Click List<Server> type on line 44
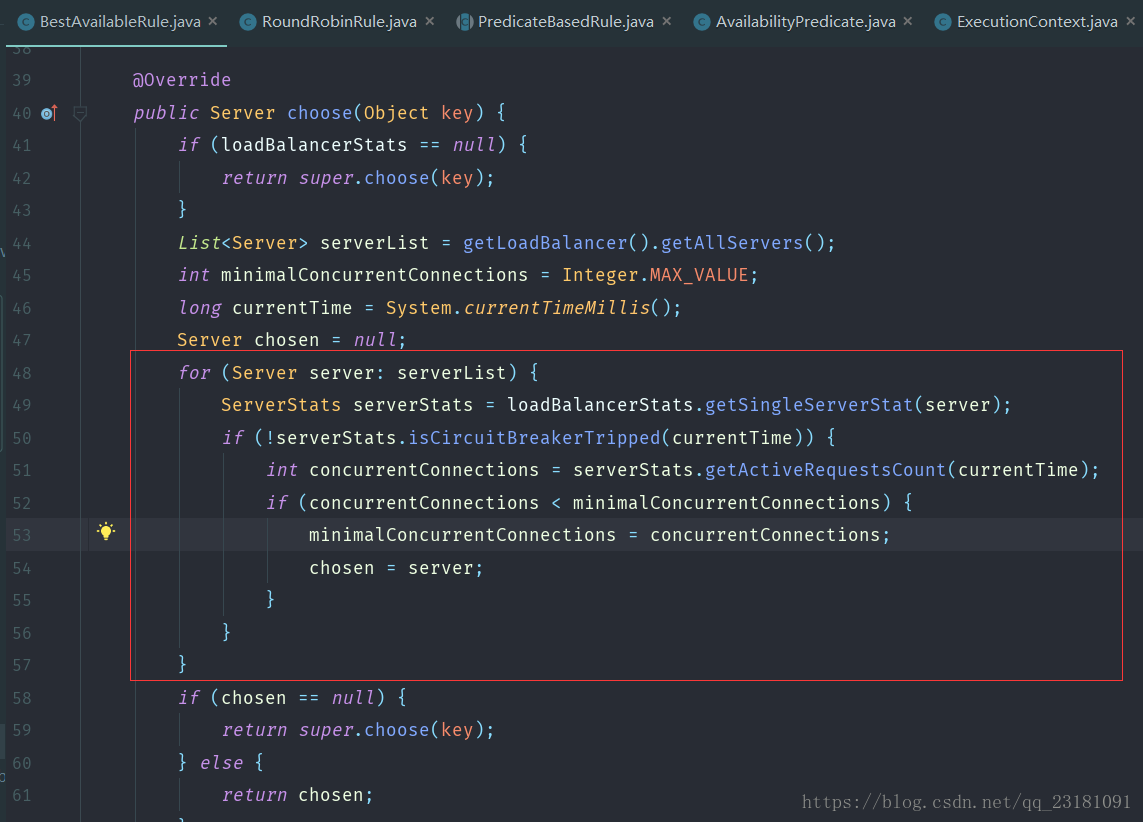 tap(243, 243)
